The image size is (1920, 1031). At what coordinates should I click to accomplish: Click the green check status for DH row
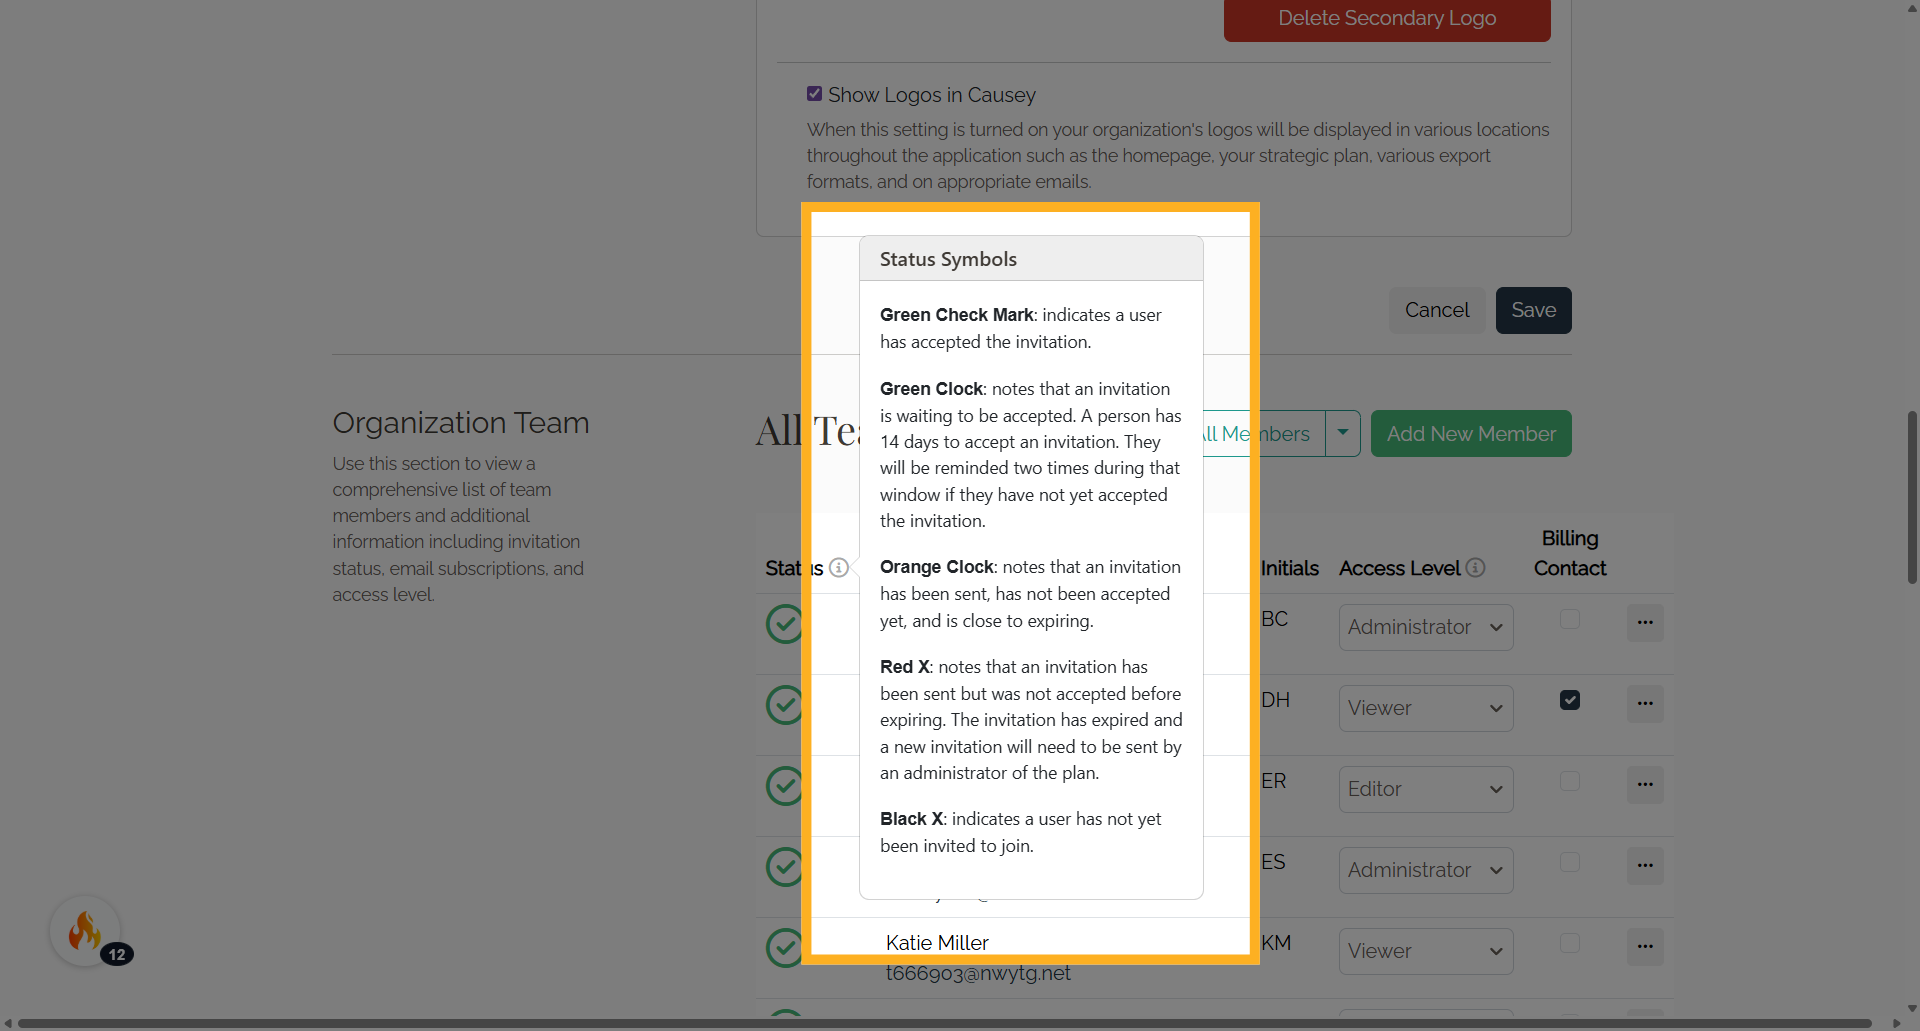point(785,705)
